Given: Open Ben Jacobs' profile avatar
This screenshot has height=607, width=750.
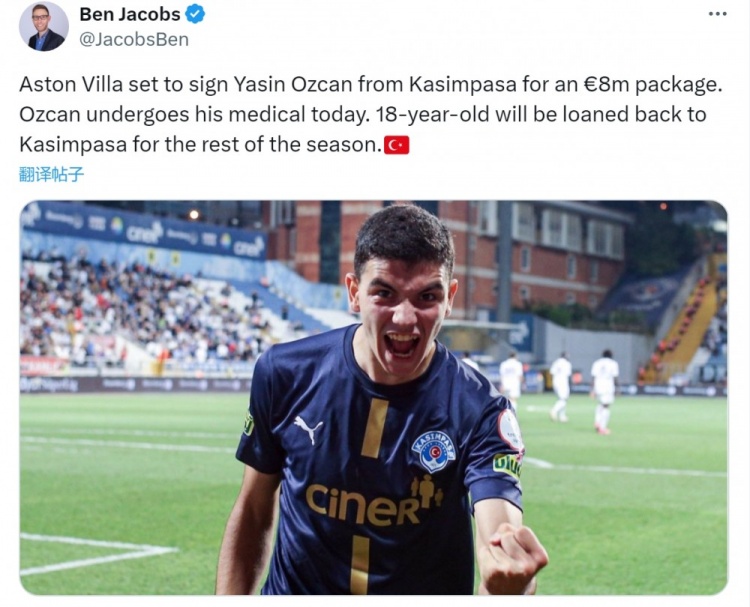Looking at the screenshot, I should 44,26.
